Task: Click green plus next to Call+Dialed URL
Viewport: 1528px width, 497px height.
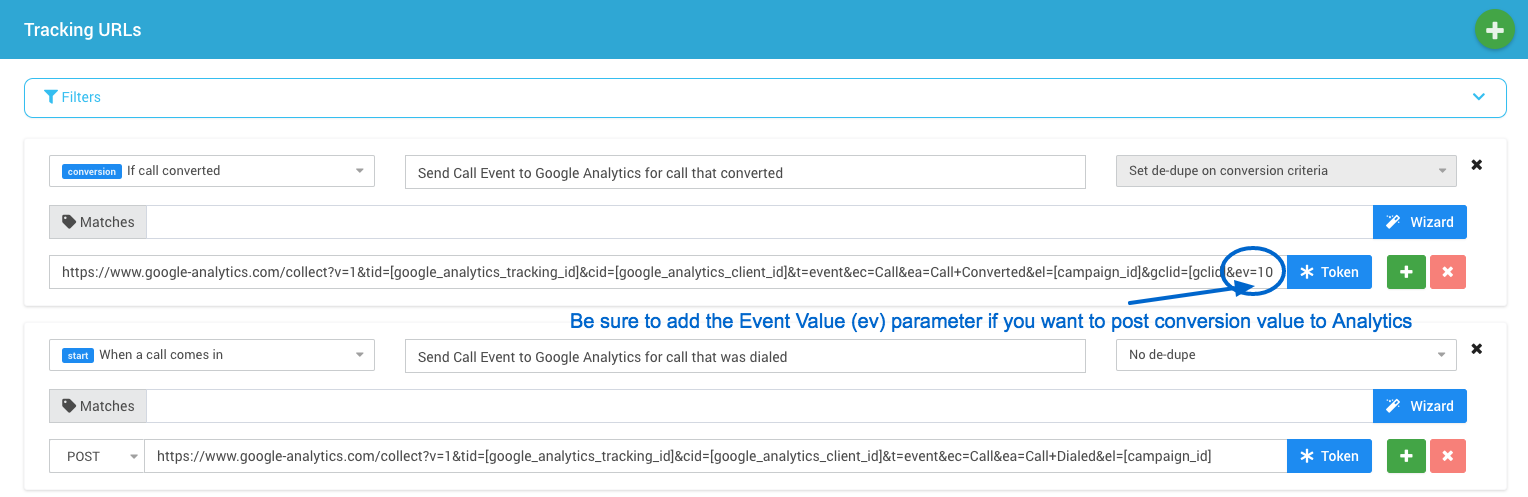Action: [x=1406, y=456]
